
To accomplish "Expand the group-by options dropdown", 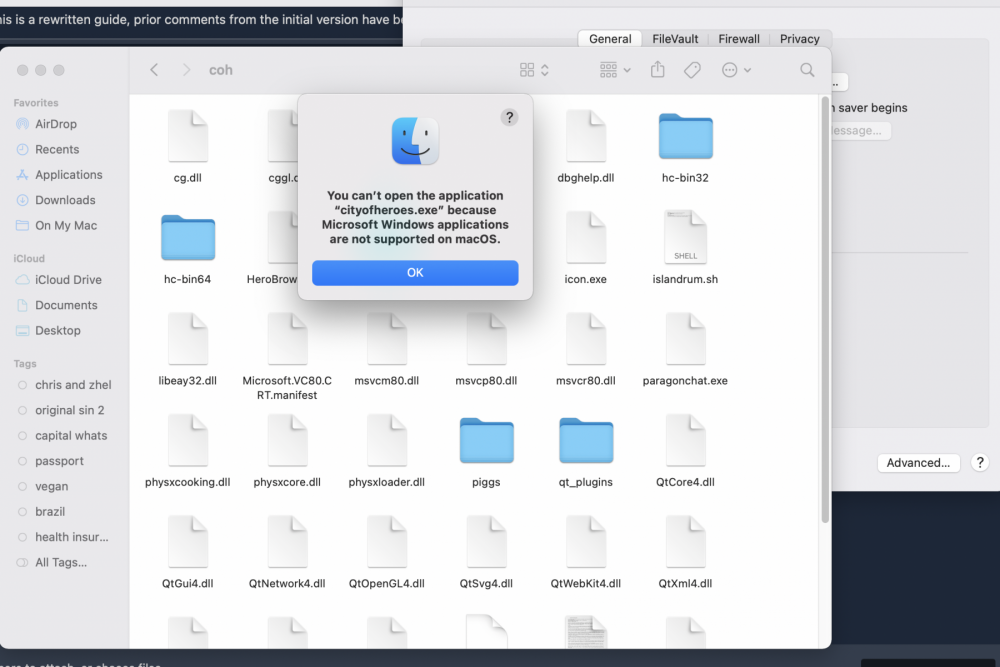I will pyautogui.click(x=614, y=70).
